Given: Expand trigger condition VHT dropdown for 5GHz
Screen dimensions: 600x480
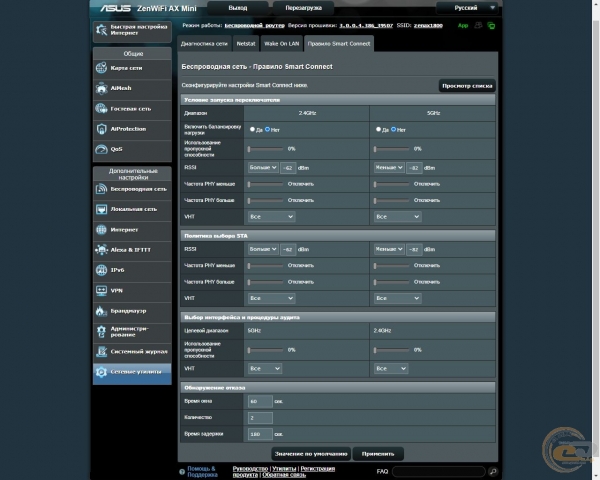Looking at the screenshot, I should pyautogui.click(x=398, y=217).
